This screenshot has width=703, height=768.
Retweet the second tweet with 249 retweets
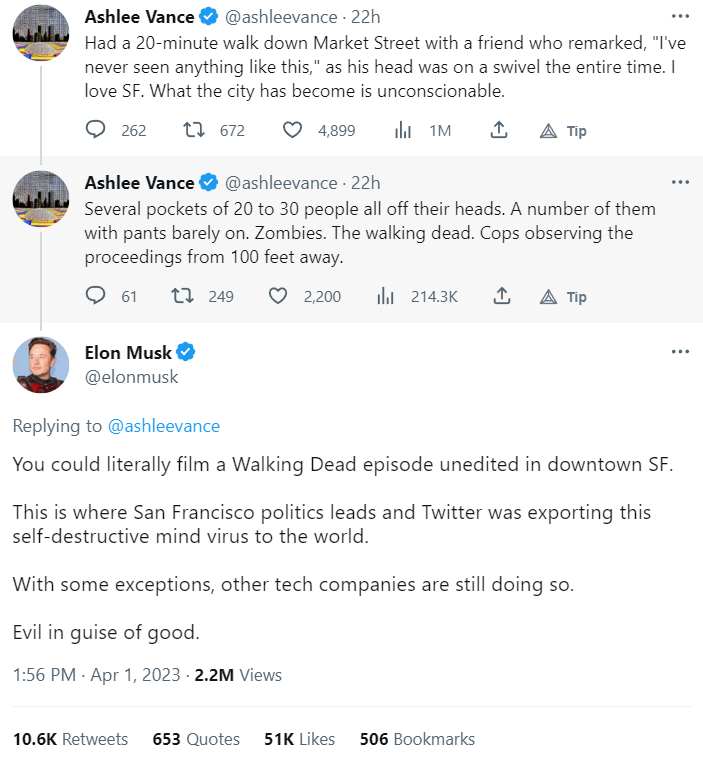[x=183, y=296]
